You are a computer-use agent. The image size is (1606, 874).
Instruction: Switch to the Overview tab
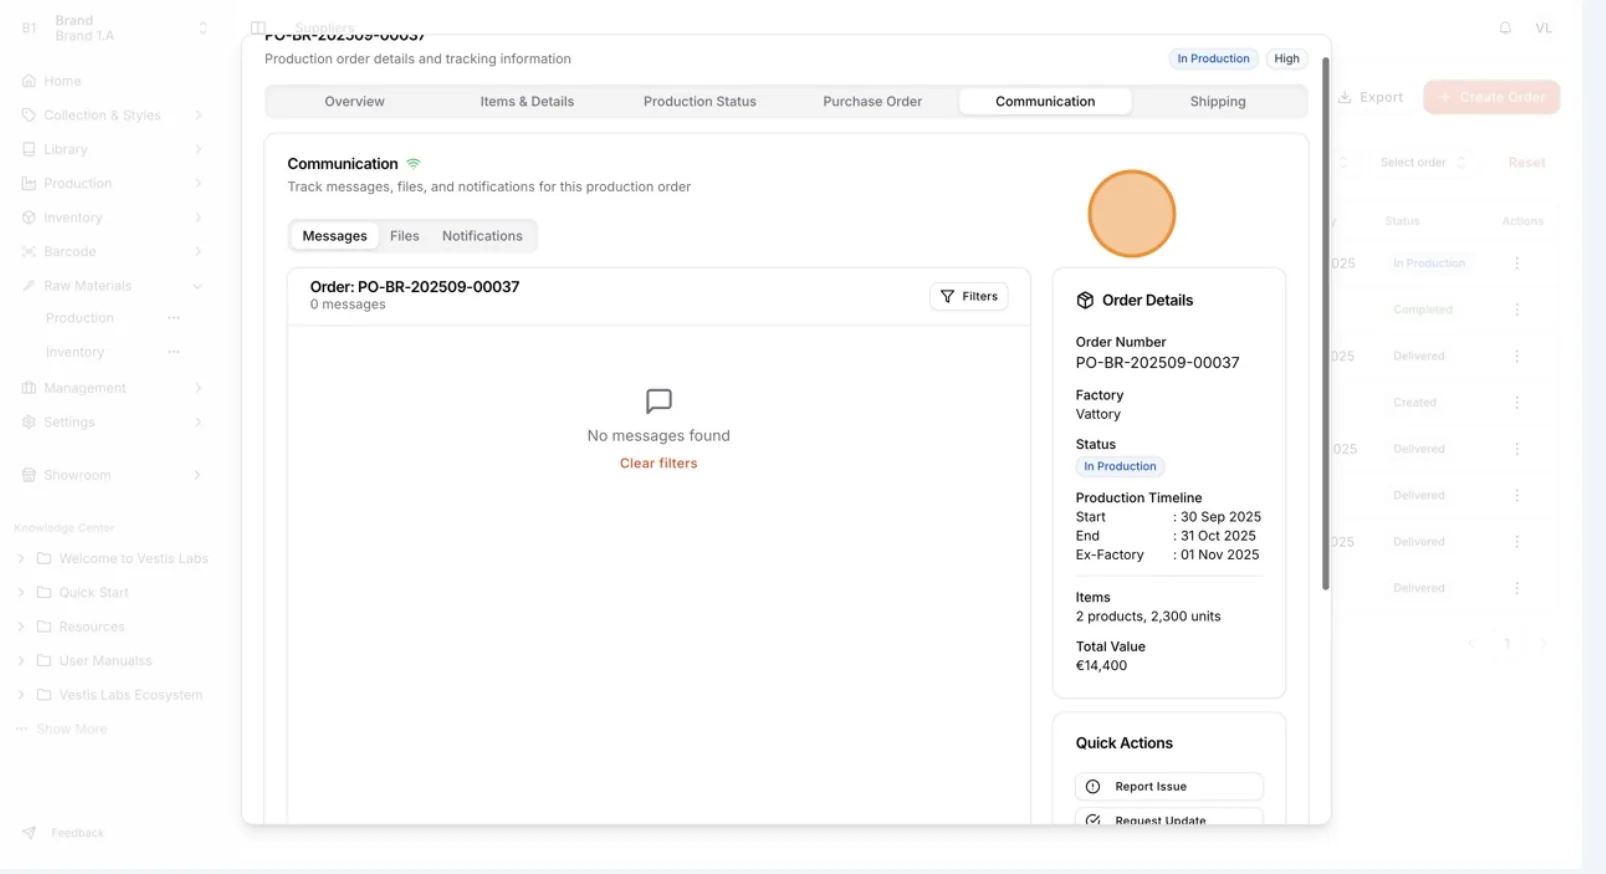(x=354, y=101)
